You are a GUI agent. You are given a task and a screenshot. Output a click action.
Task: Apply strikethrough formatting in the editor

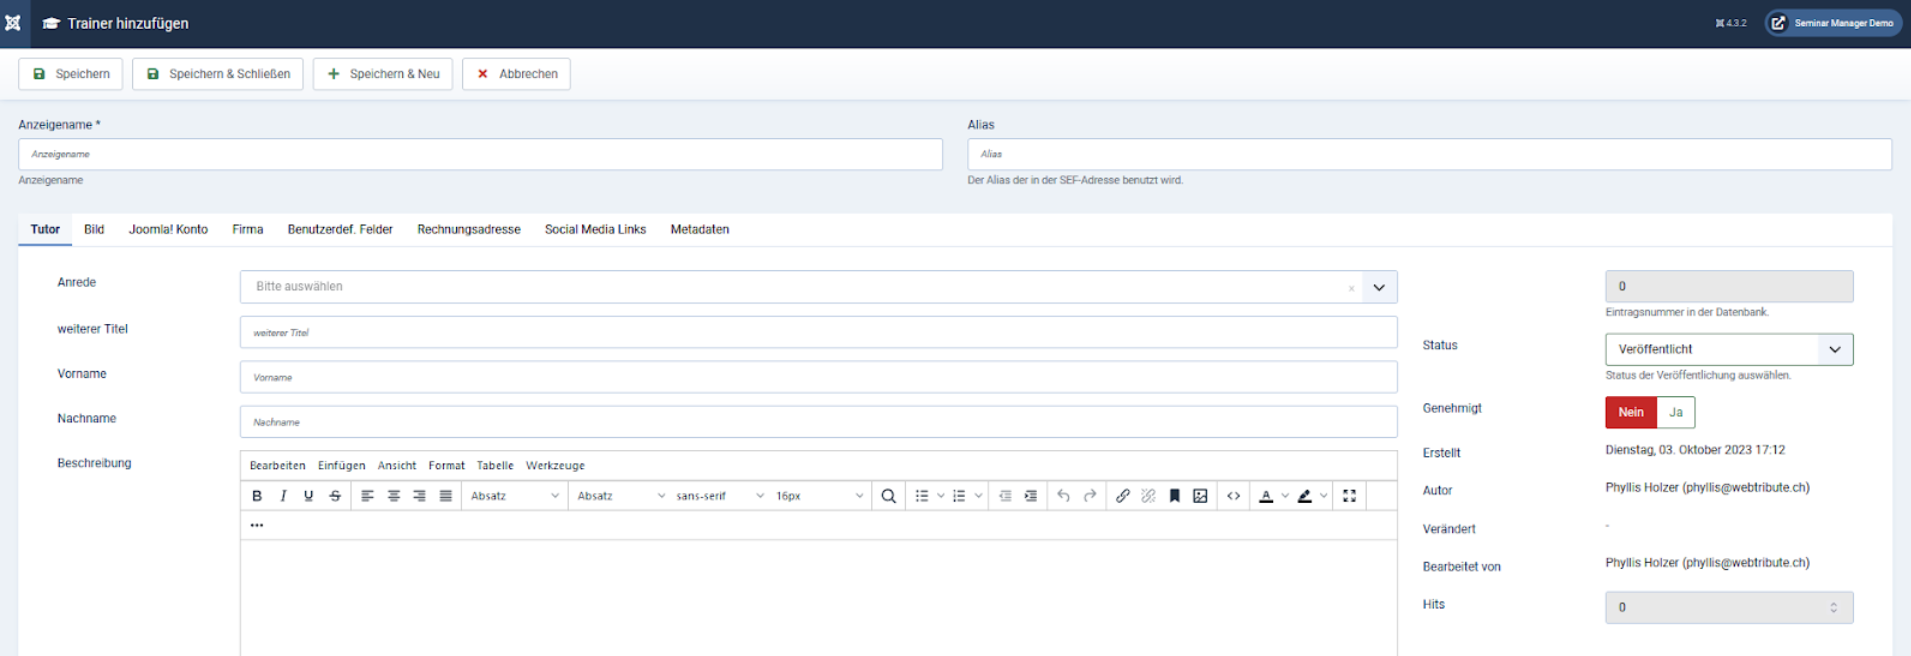point(335,496)
